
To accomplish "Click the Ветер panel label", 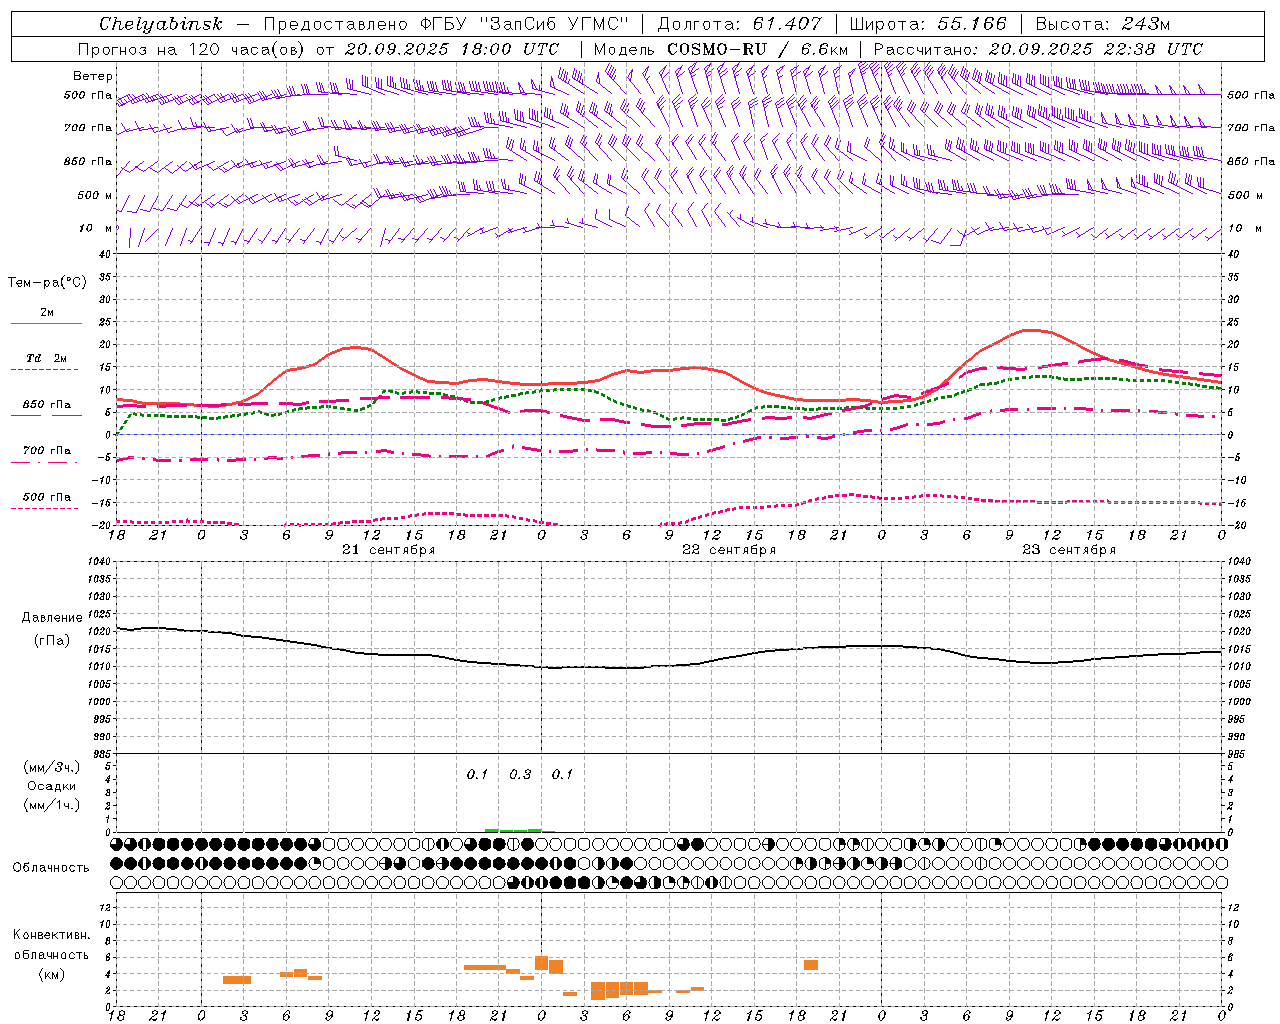I will coord(93,76).
